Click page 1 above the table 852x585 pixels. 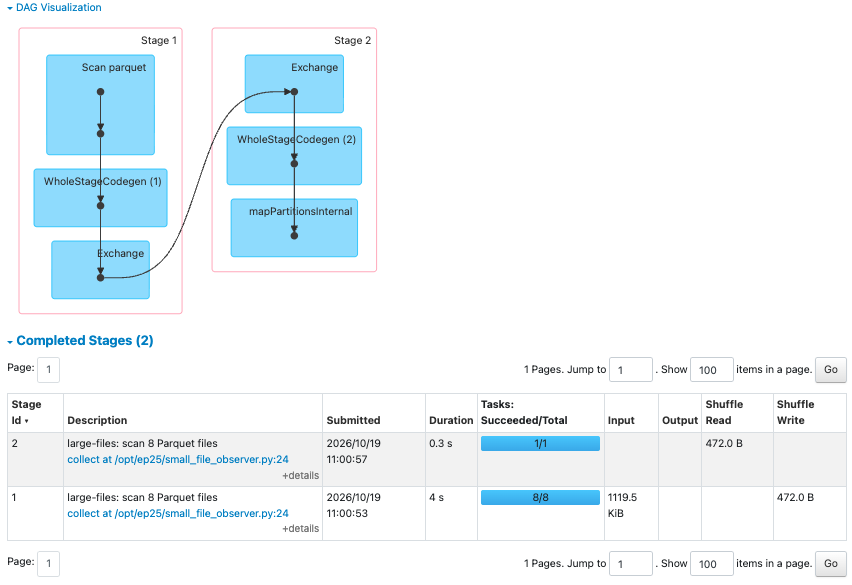48,370
